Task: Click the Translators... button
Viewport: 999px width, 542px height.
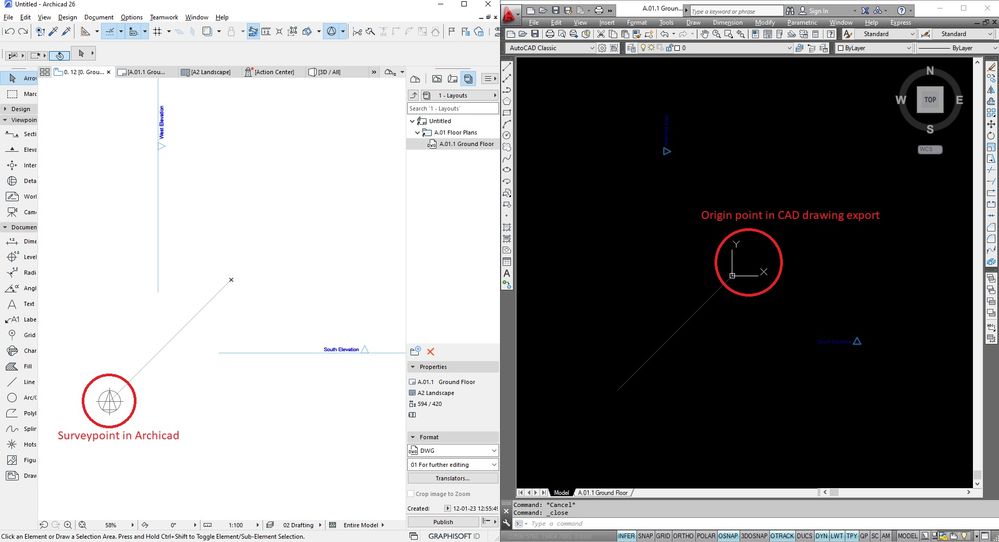Action: click(x=453, y=478)
